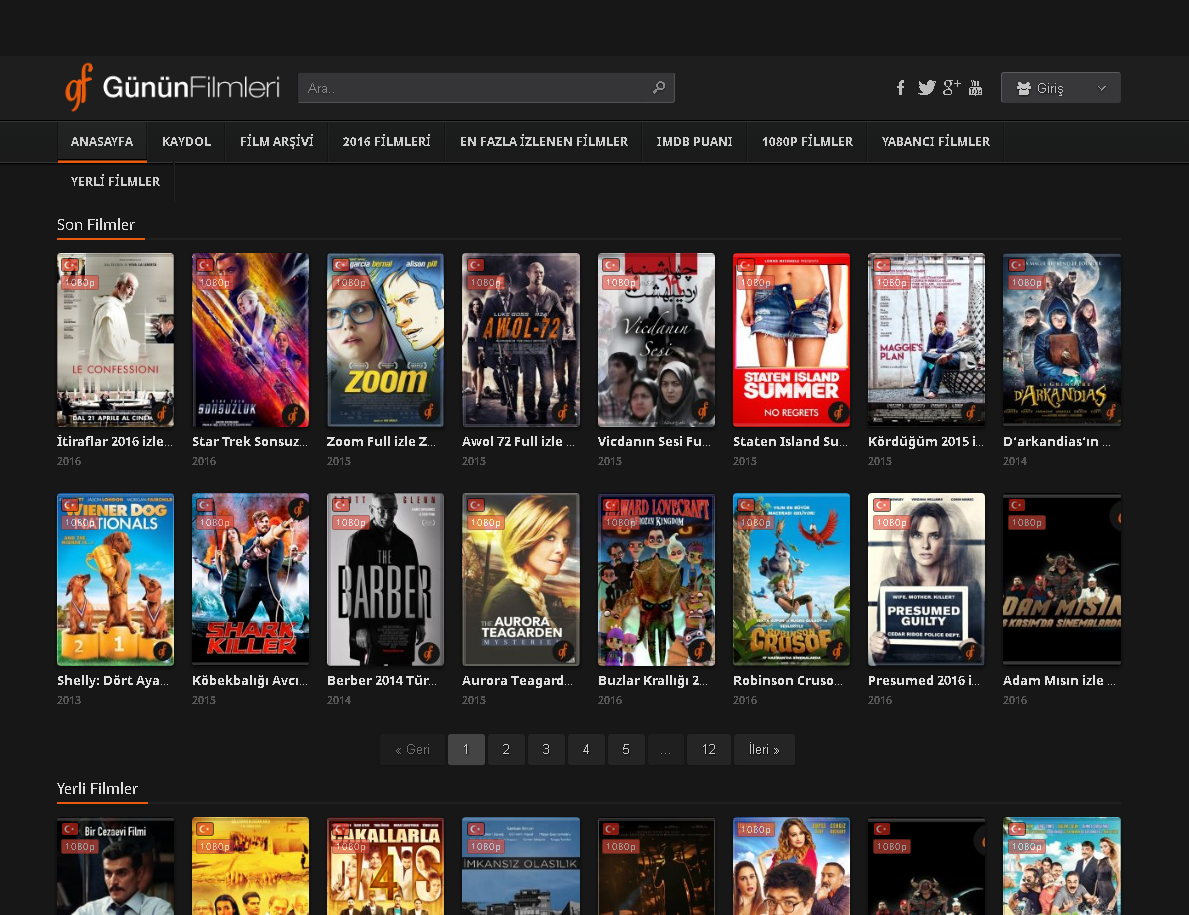Open the Twitter social icon
The width and height of the screenshot is (1189, 915).
coord(926,88)
